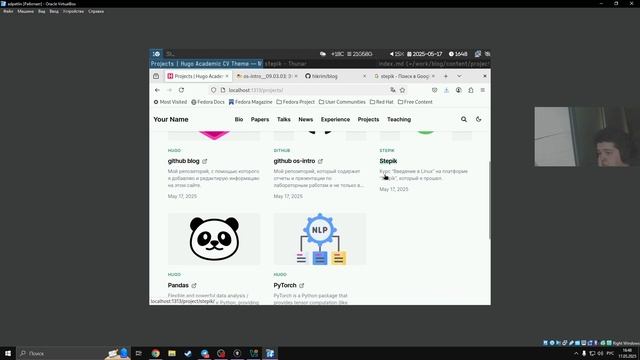Click external link icon beside github blog

coord(205,161)
